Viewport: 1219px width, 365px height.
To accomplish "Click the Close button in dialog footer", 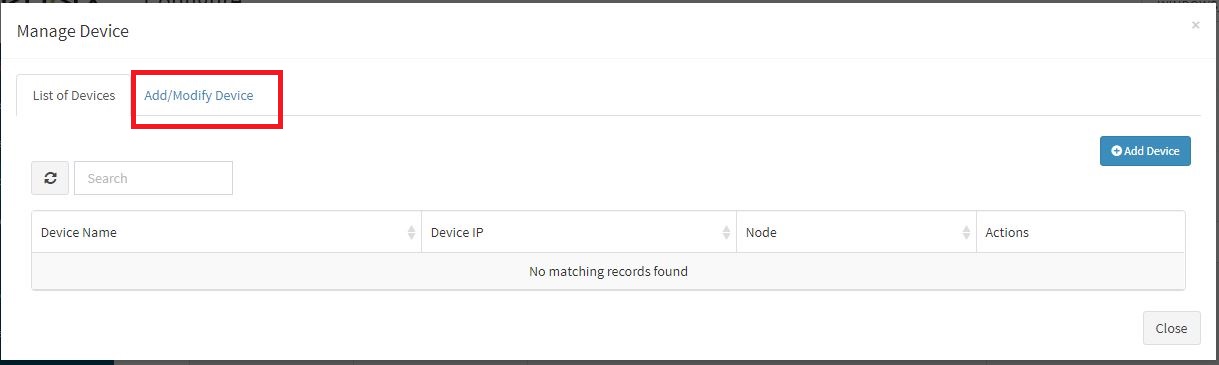I will (x=1171, y=328).
